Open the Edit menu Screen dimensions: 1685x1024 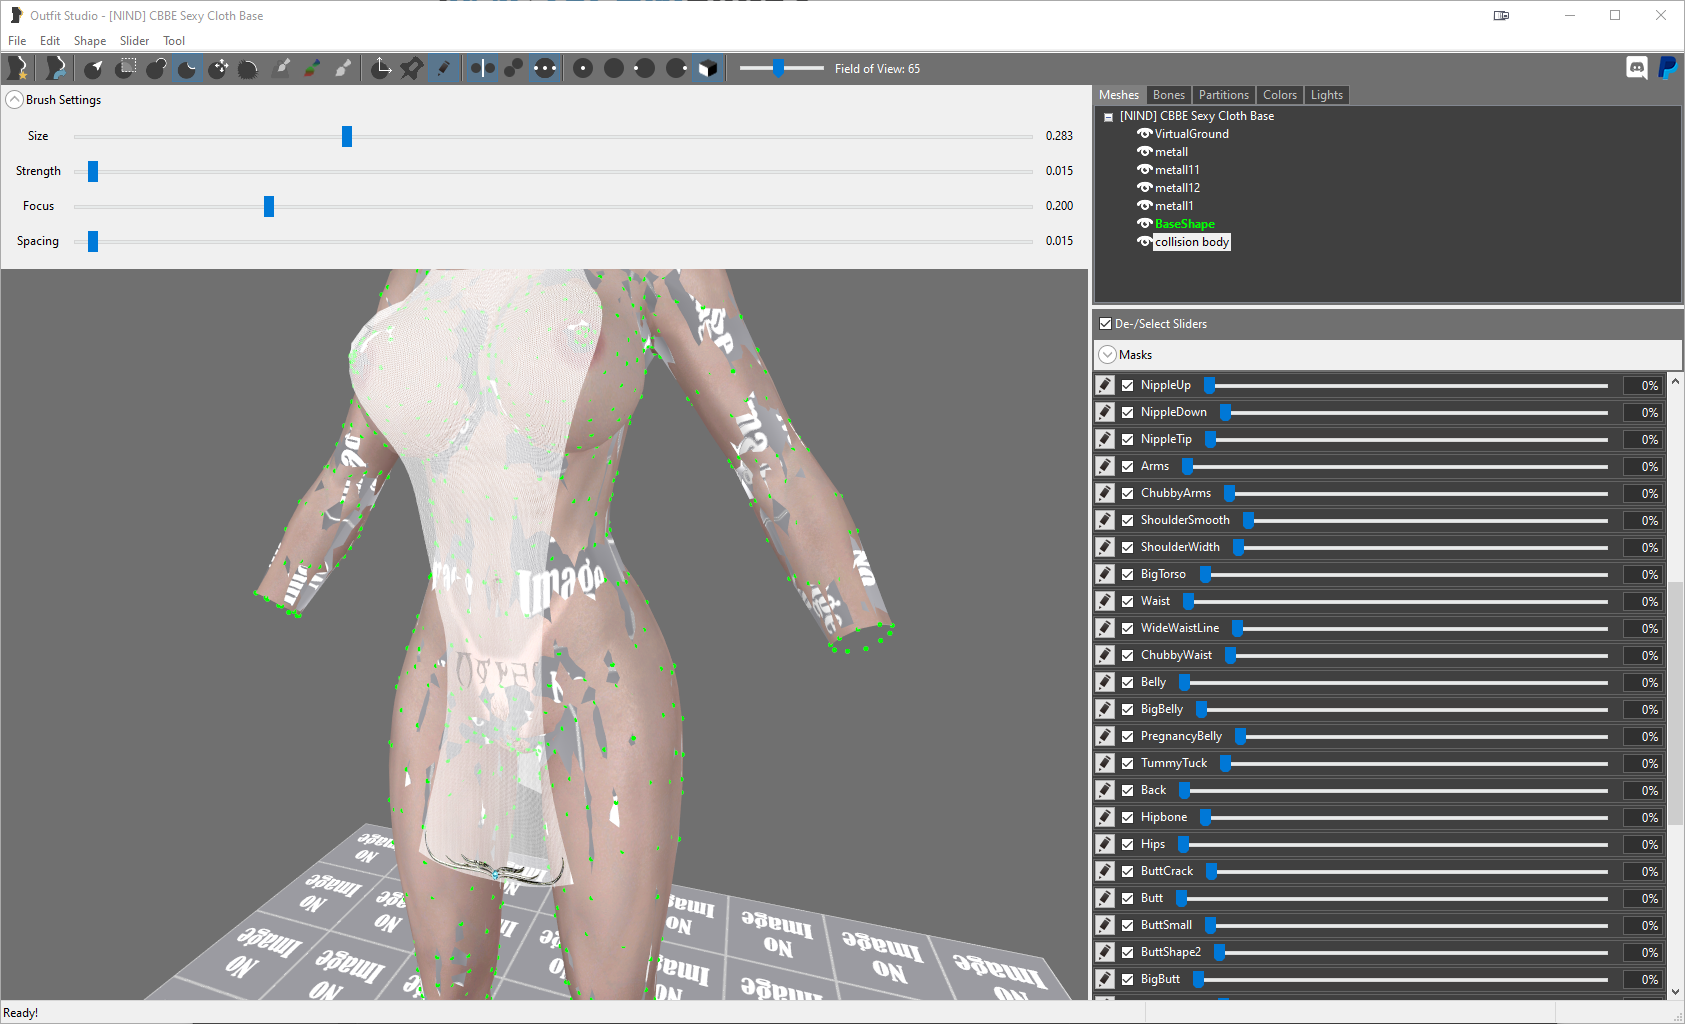tap(50, 41)
